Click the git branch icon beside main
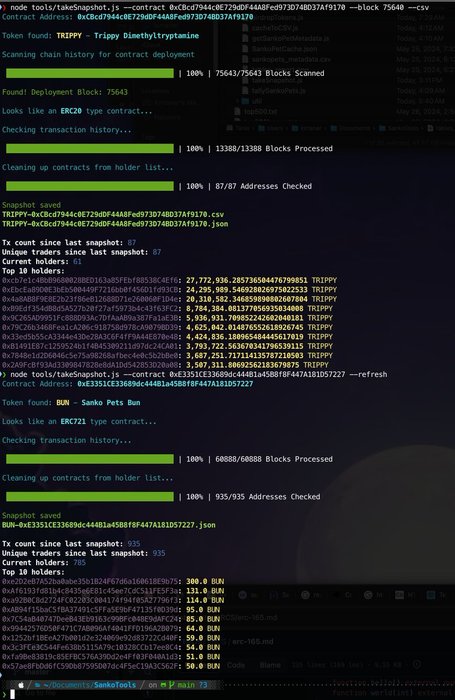The image size is (455, 700). click(x=171, y=685)
